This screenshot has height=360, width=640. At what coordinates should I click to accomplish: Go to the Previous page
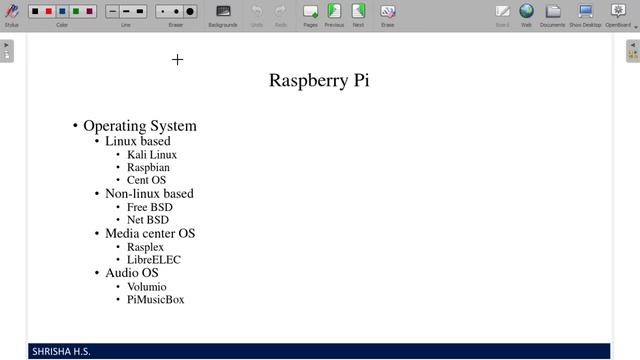[334, 16]
